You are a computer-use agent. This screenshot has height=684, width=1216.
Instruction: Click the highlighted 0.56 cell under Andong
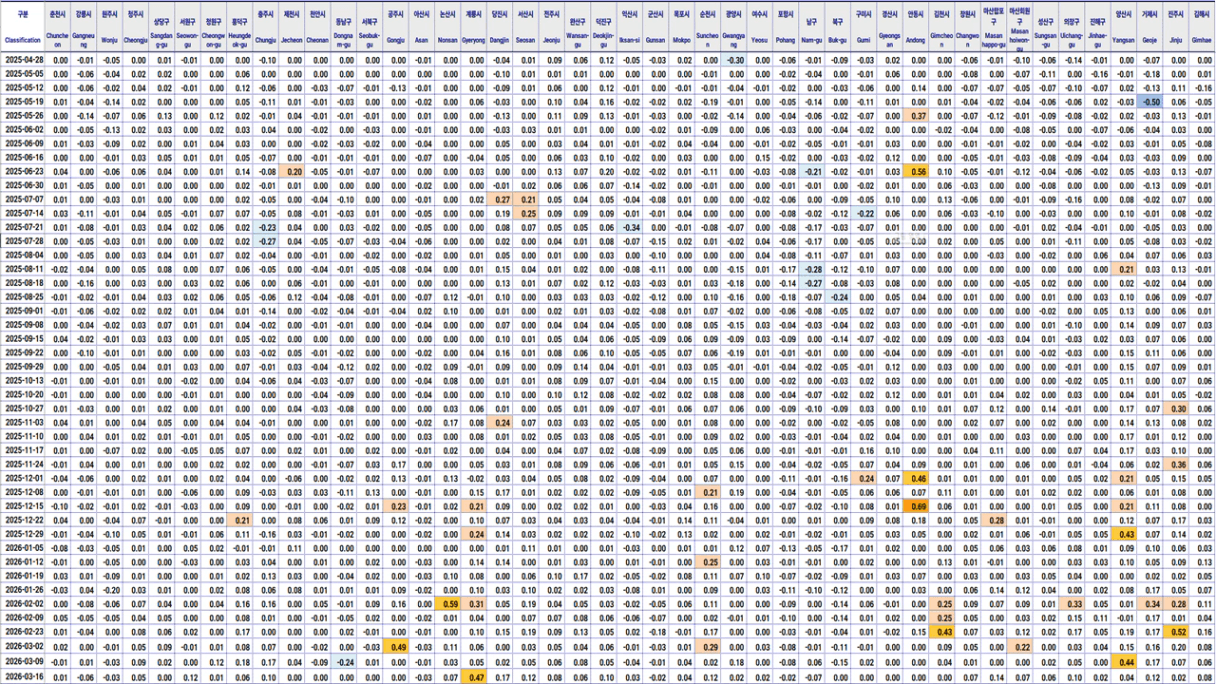915,171
